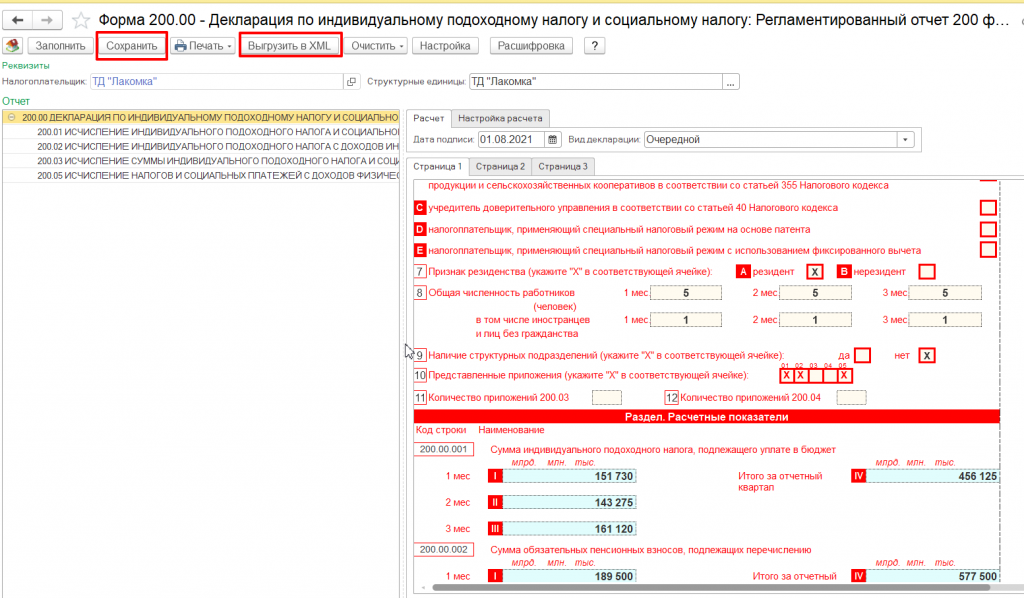Open the Настройка расчета tab
This screenshot has width=1024, height=598.
coord(503,118)
